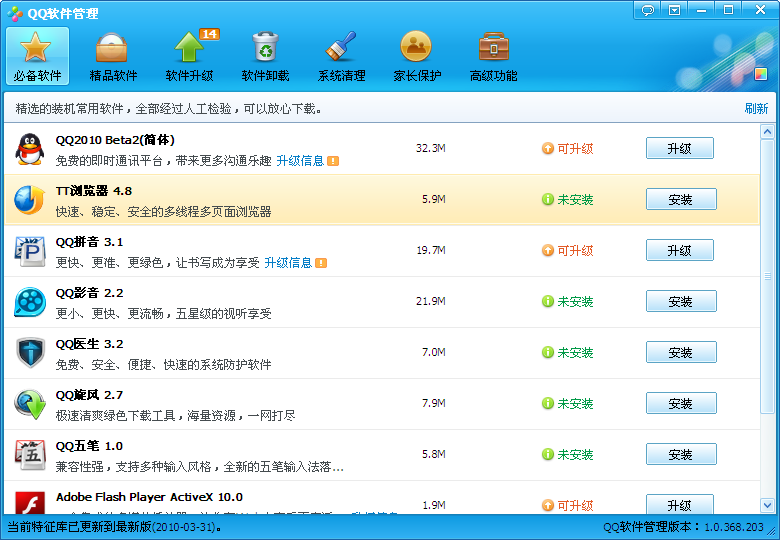Open 高级功能 toolbox tab
Viewport: 780px width, 540px height.
click(x=493, y=56)
